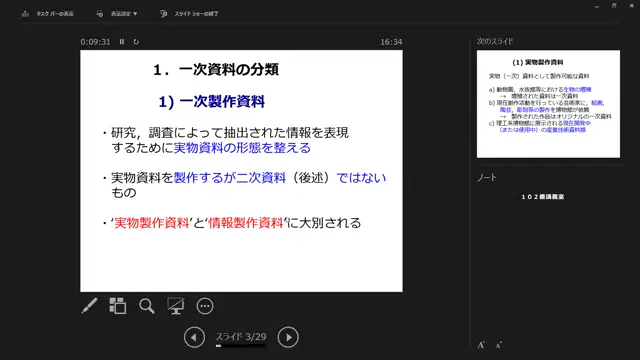Select the pen and laser pointer tool
Viewport: 640px width, 360px height.
pyautogui.click(x=89, y=306)
